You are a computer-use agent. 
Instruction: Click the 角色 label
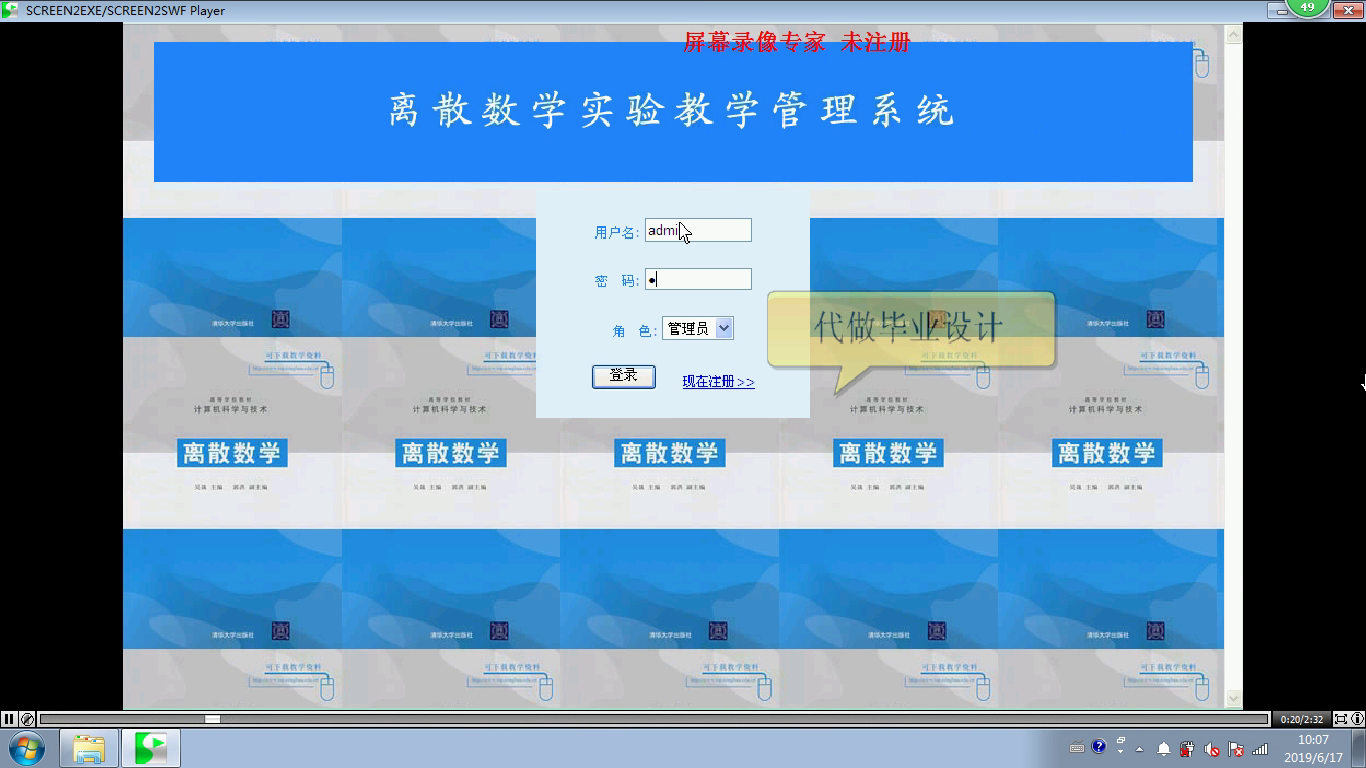coord(634,330)
